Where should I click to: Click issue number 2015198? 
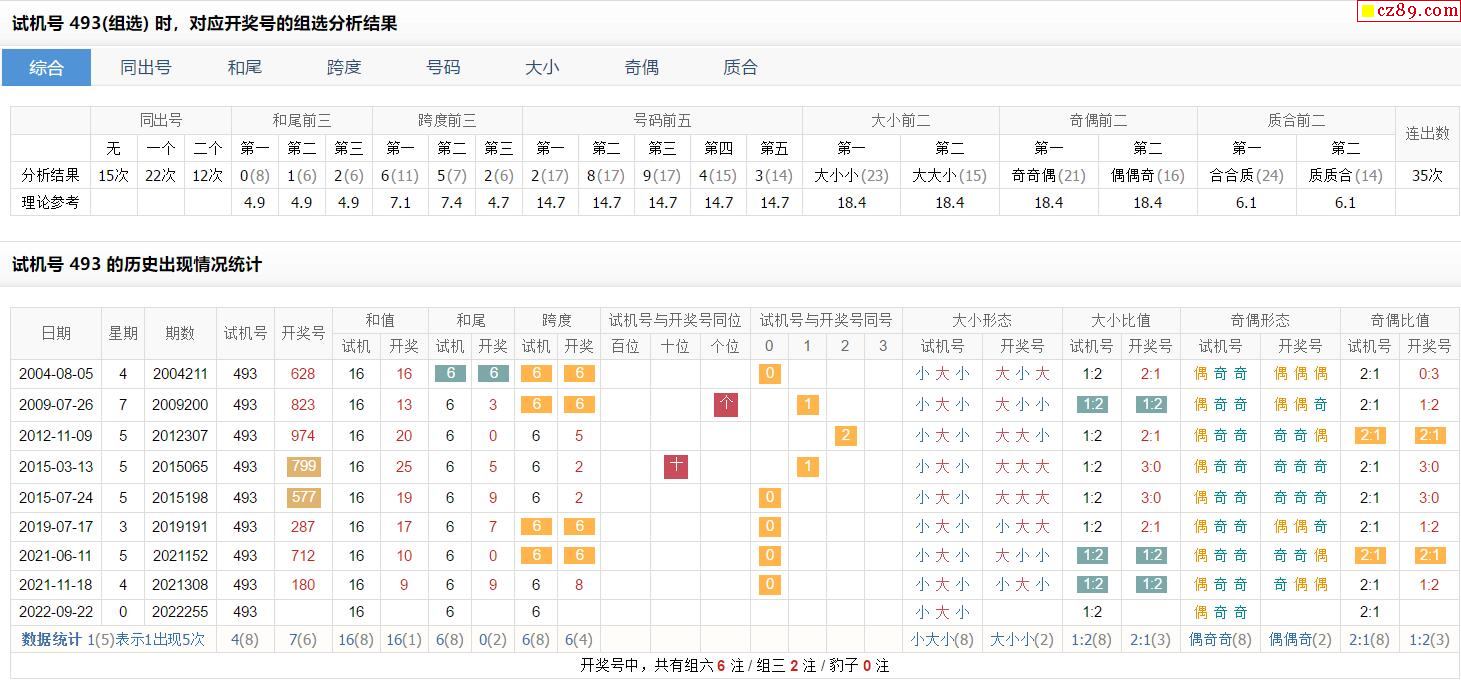tap(180, 497)
